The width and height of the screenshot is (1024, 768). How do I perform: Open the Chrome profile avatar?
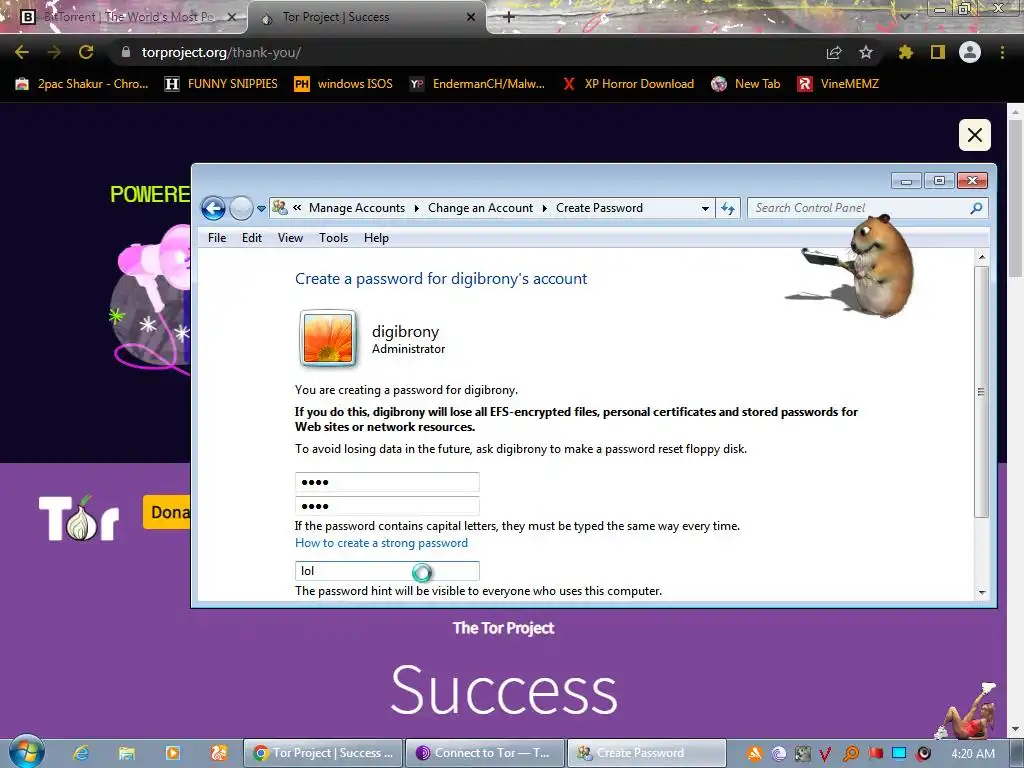(x=970, y=52)
